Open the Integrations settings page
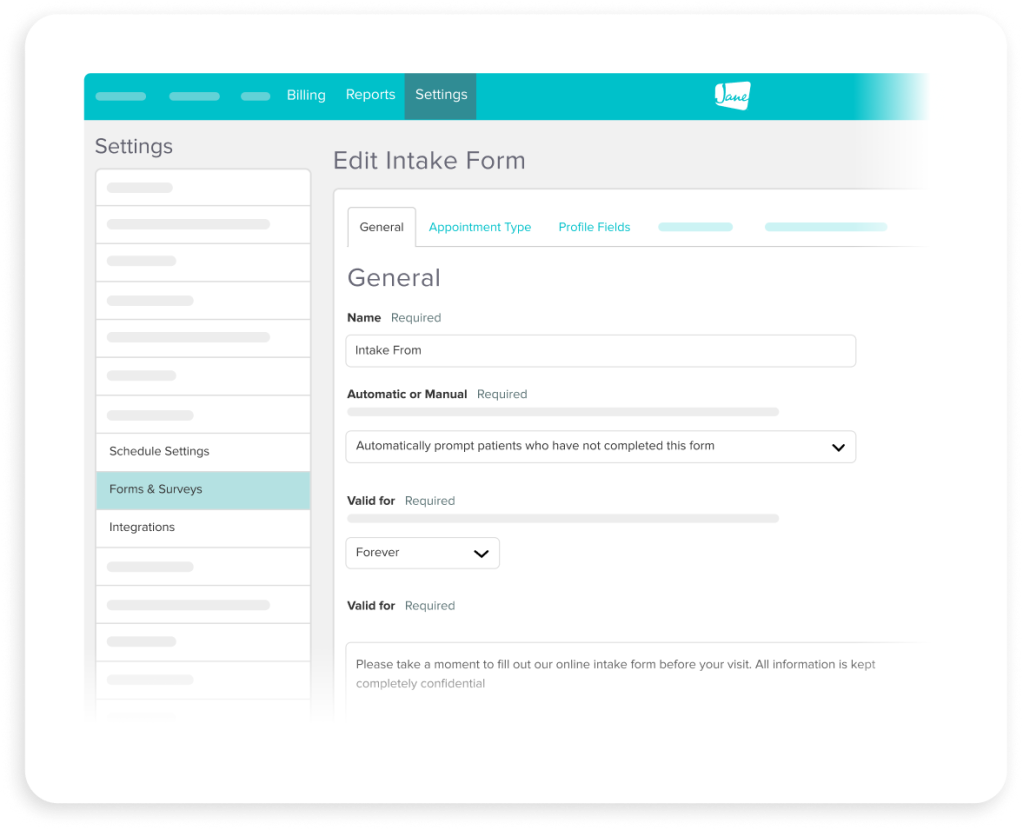 click(141, 527)
